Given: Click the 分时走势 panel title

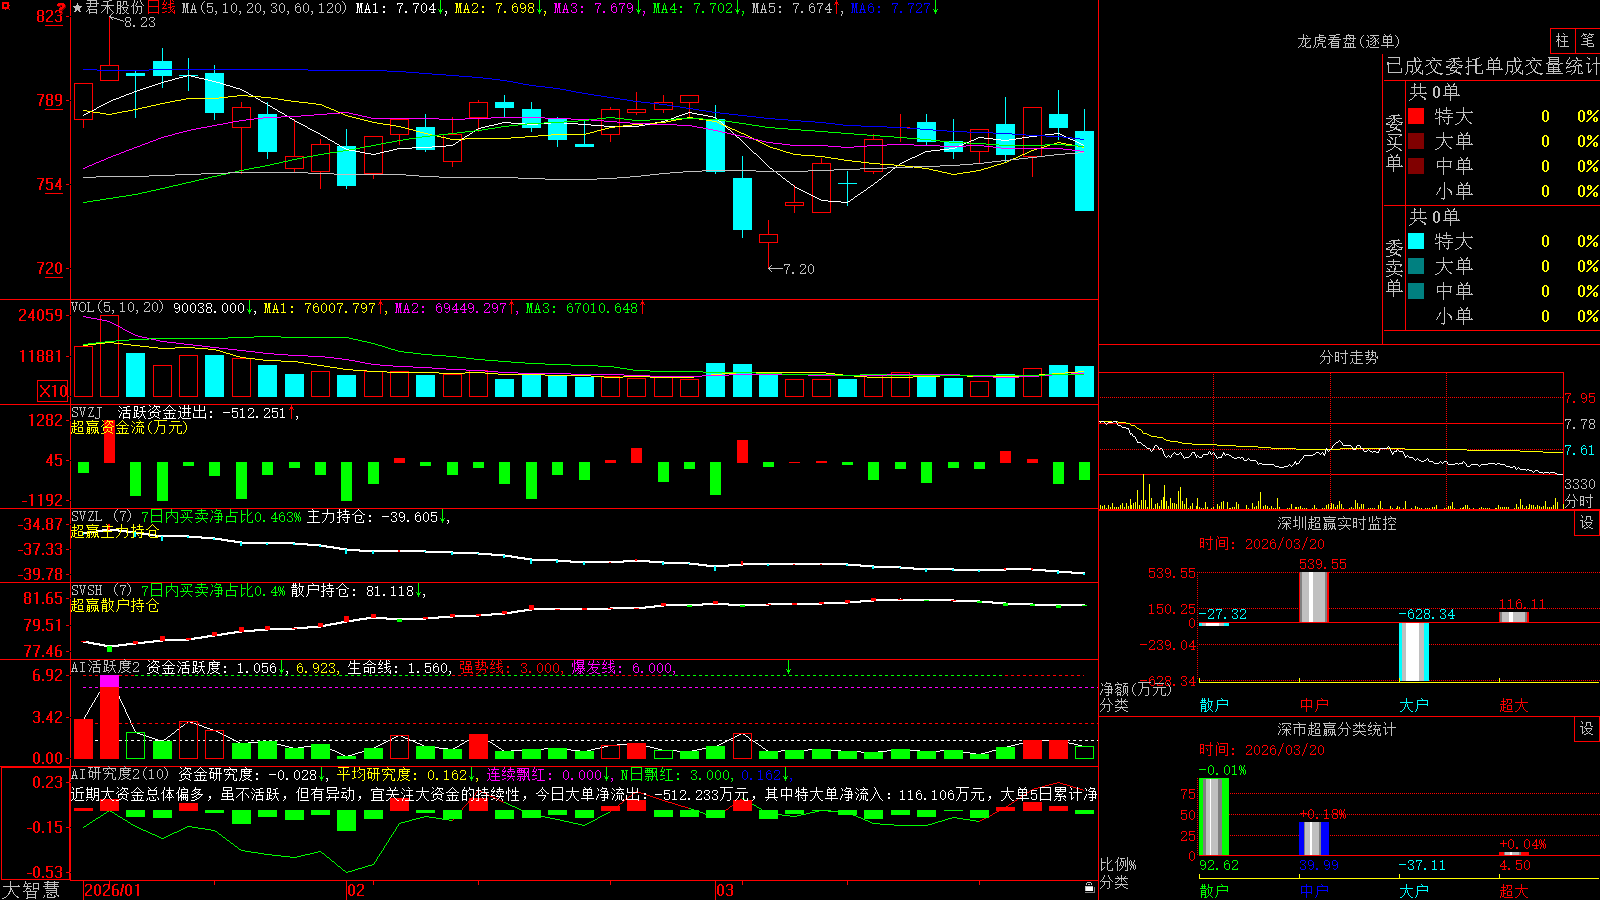Looking at the screenshot, I should click(x=1348, y=357).
